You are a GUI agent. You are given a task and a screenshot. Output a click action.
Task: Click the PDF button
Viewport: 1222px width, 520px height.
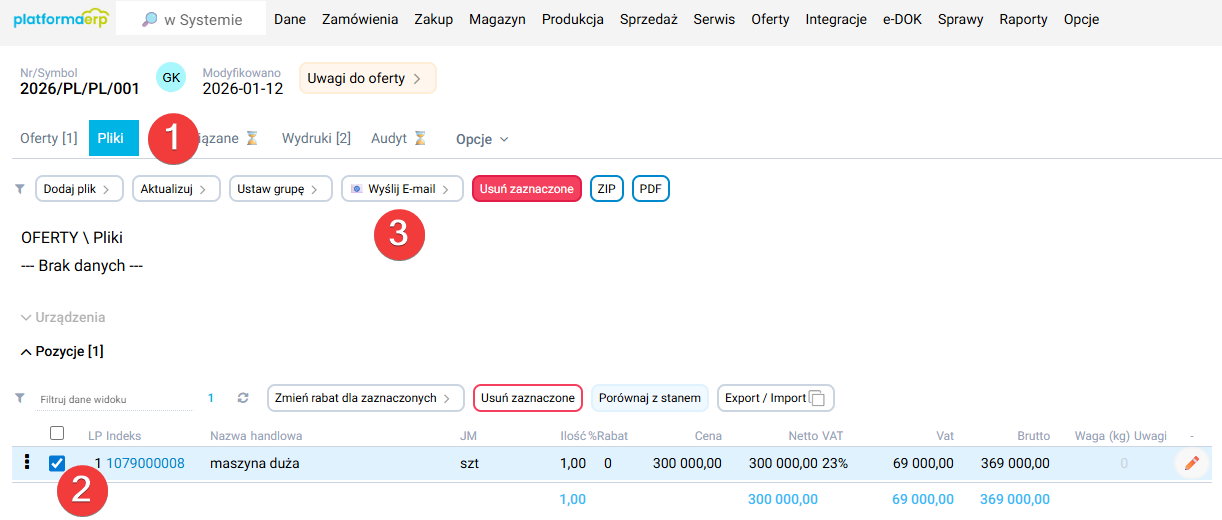[x=651, y=188]
